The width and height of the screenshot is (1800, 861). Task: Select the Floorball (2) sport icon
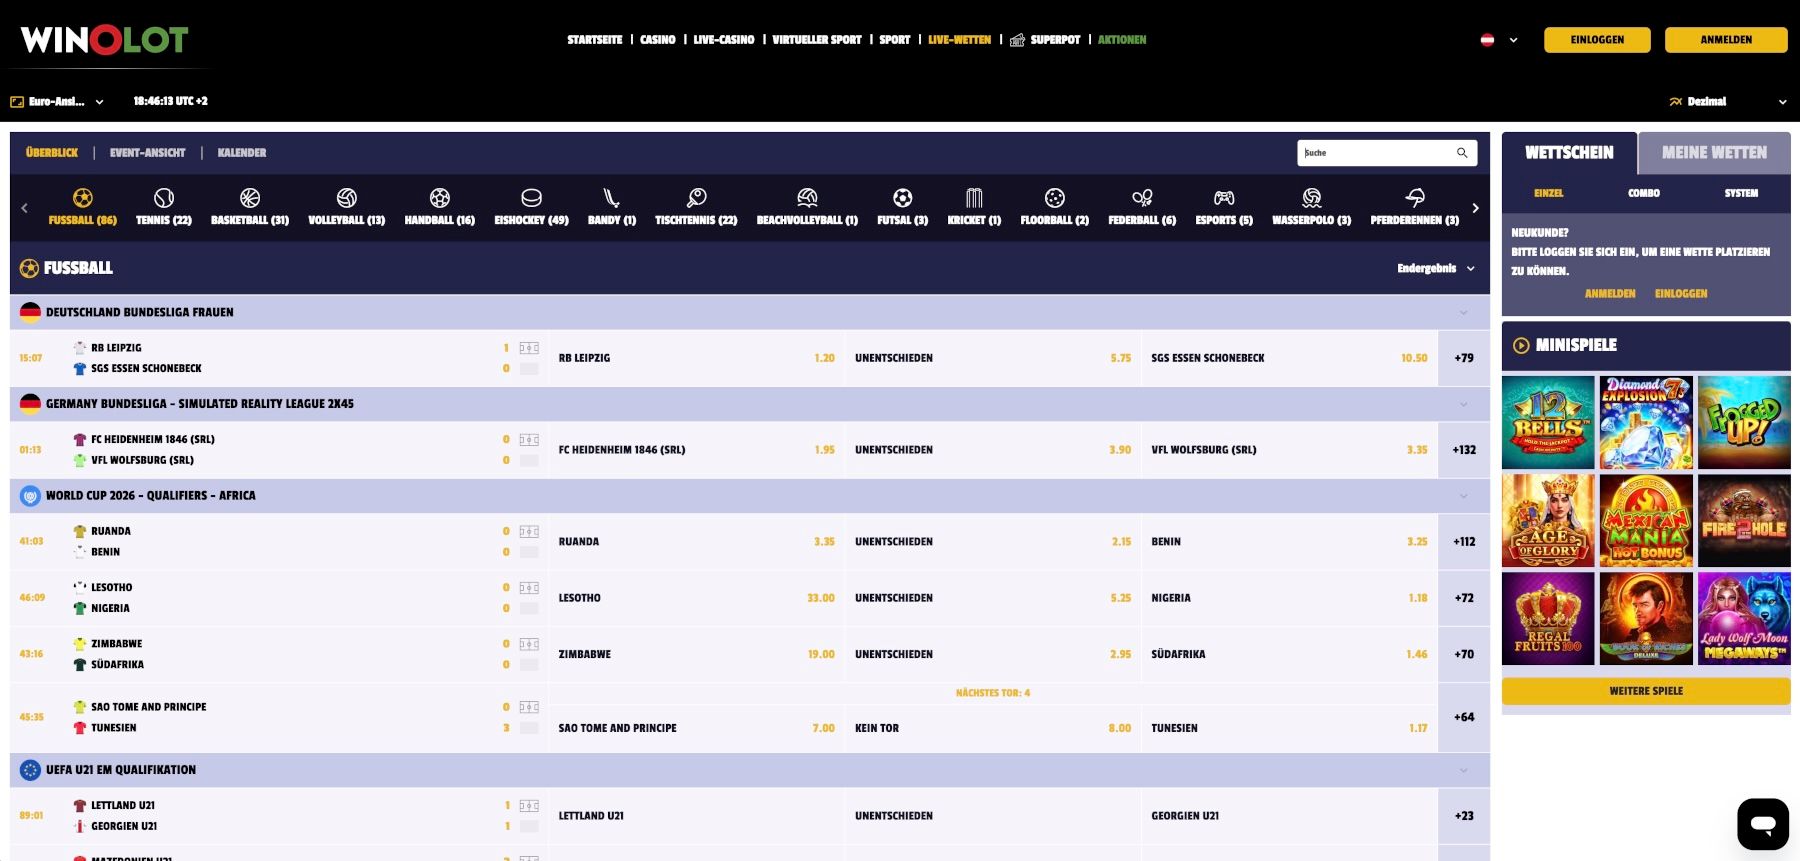pyautogui.click(x=1054, y=198)
